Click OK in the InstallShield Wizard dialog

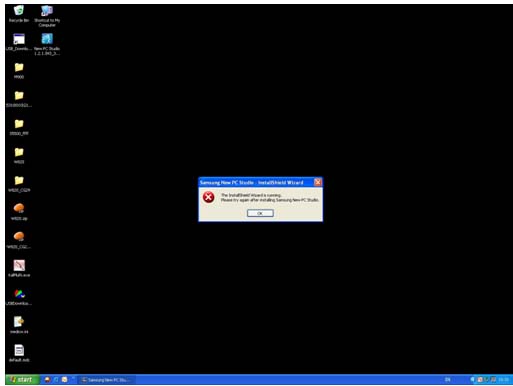pos(260,213)
